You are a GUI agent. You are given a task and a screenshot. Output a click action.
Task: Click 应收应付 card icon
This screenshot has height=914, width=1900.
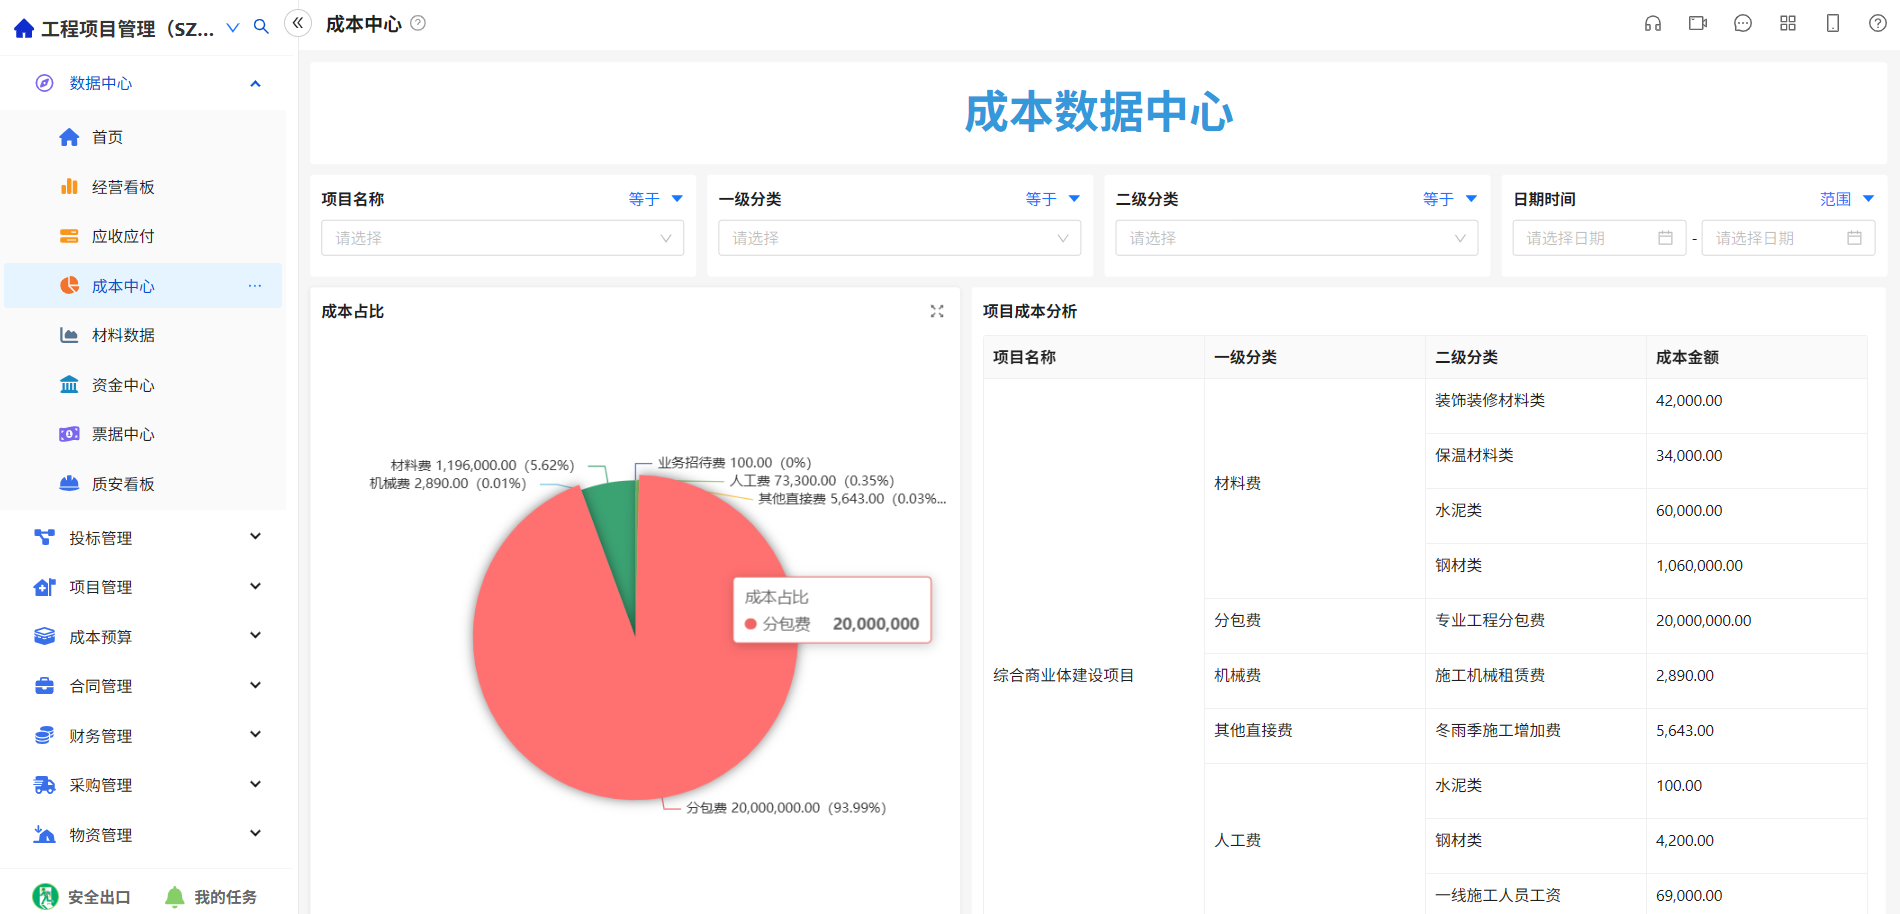pyautogui.click(x=69, y=236)
